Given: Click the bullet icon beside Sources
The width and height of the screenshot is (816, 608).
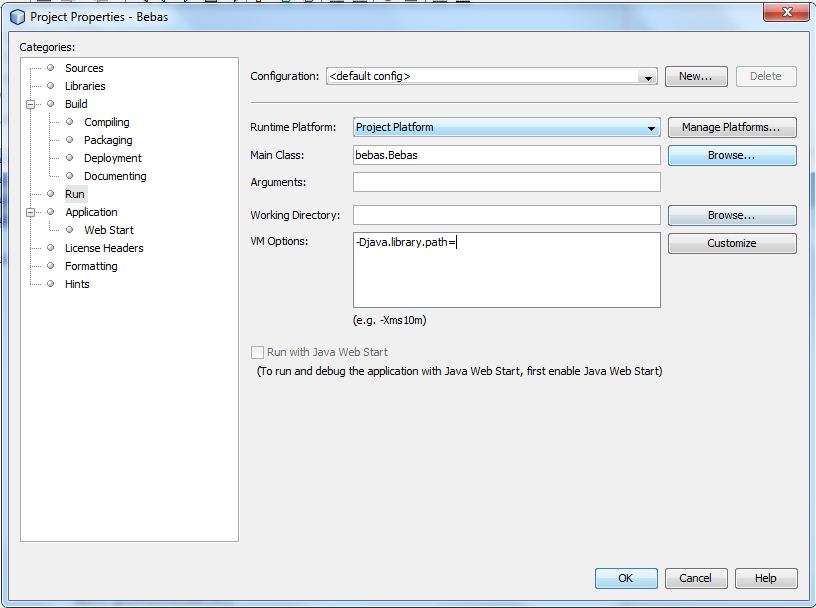Looking at the screenshot, I should click(x=50, y=68).
